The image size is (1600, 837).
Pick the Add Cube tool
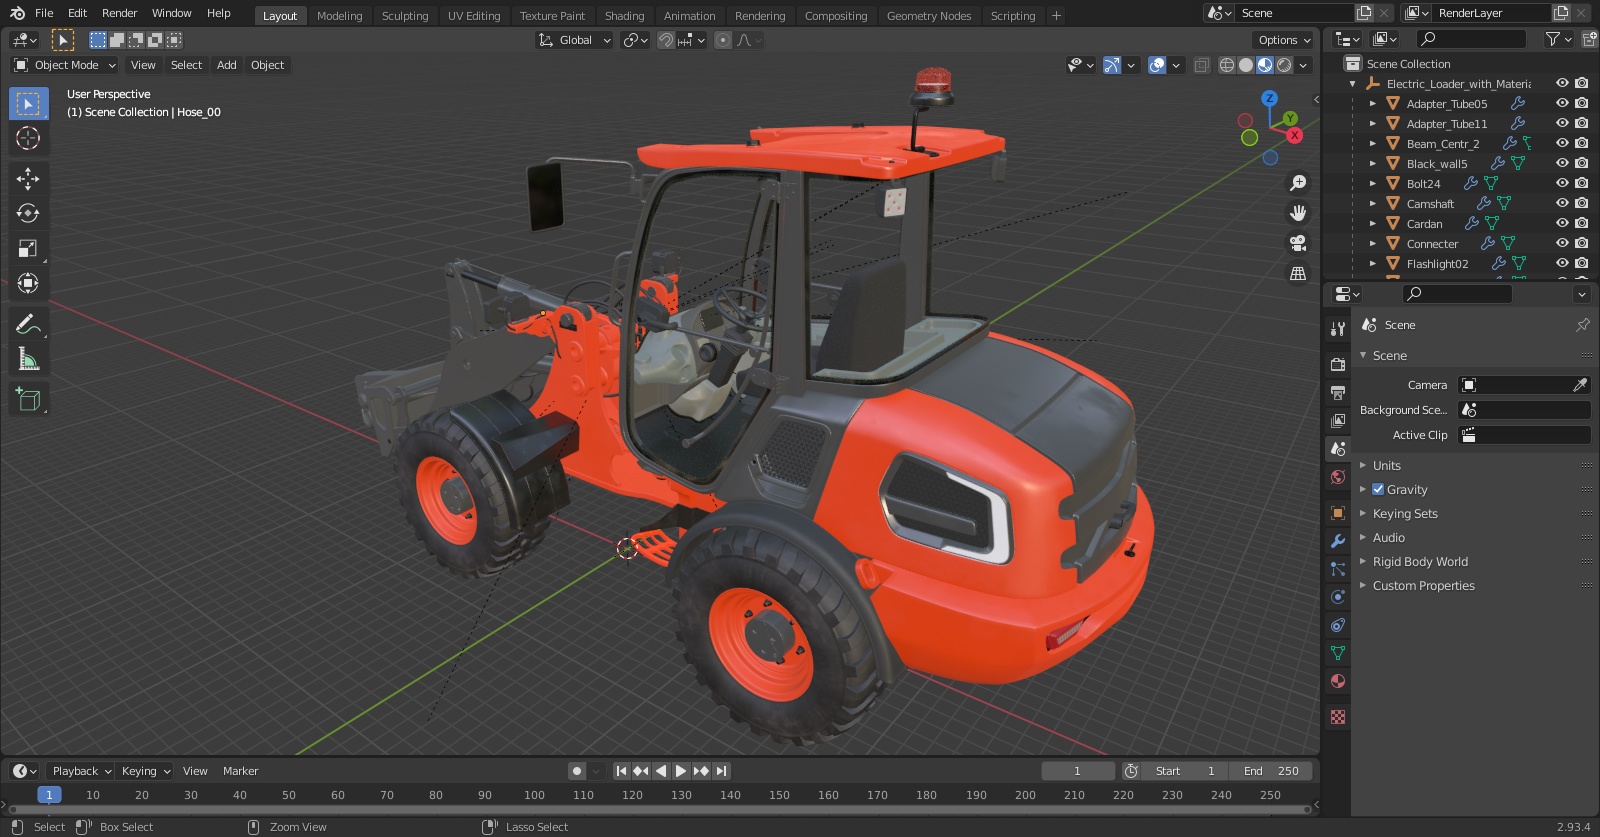click(28, 400)
